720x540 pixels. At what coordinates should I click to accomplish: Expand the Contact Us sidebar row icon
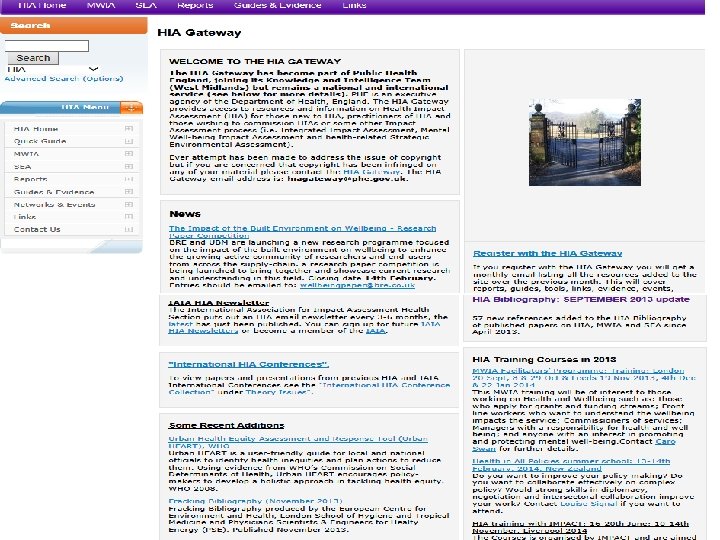(x=129, y=229)
